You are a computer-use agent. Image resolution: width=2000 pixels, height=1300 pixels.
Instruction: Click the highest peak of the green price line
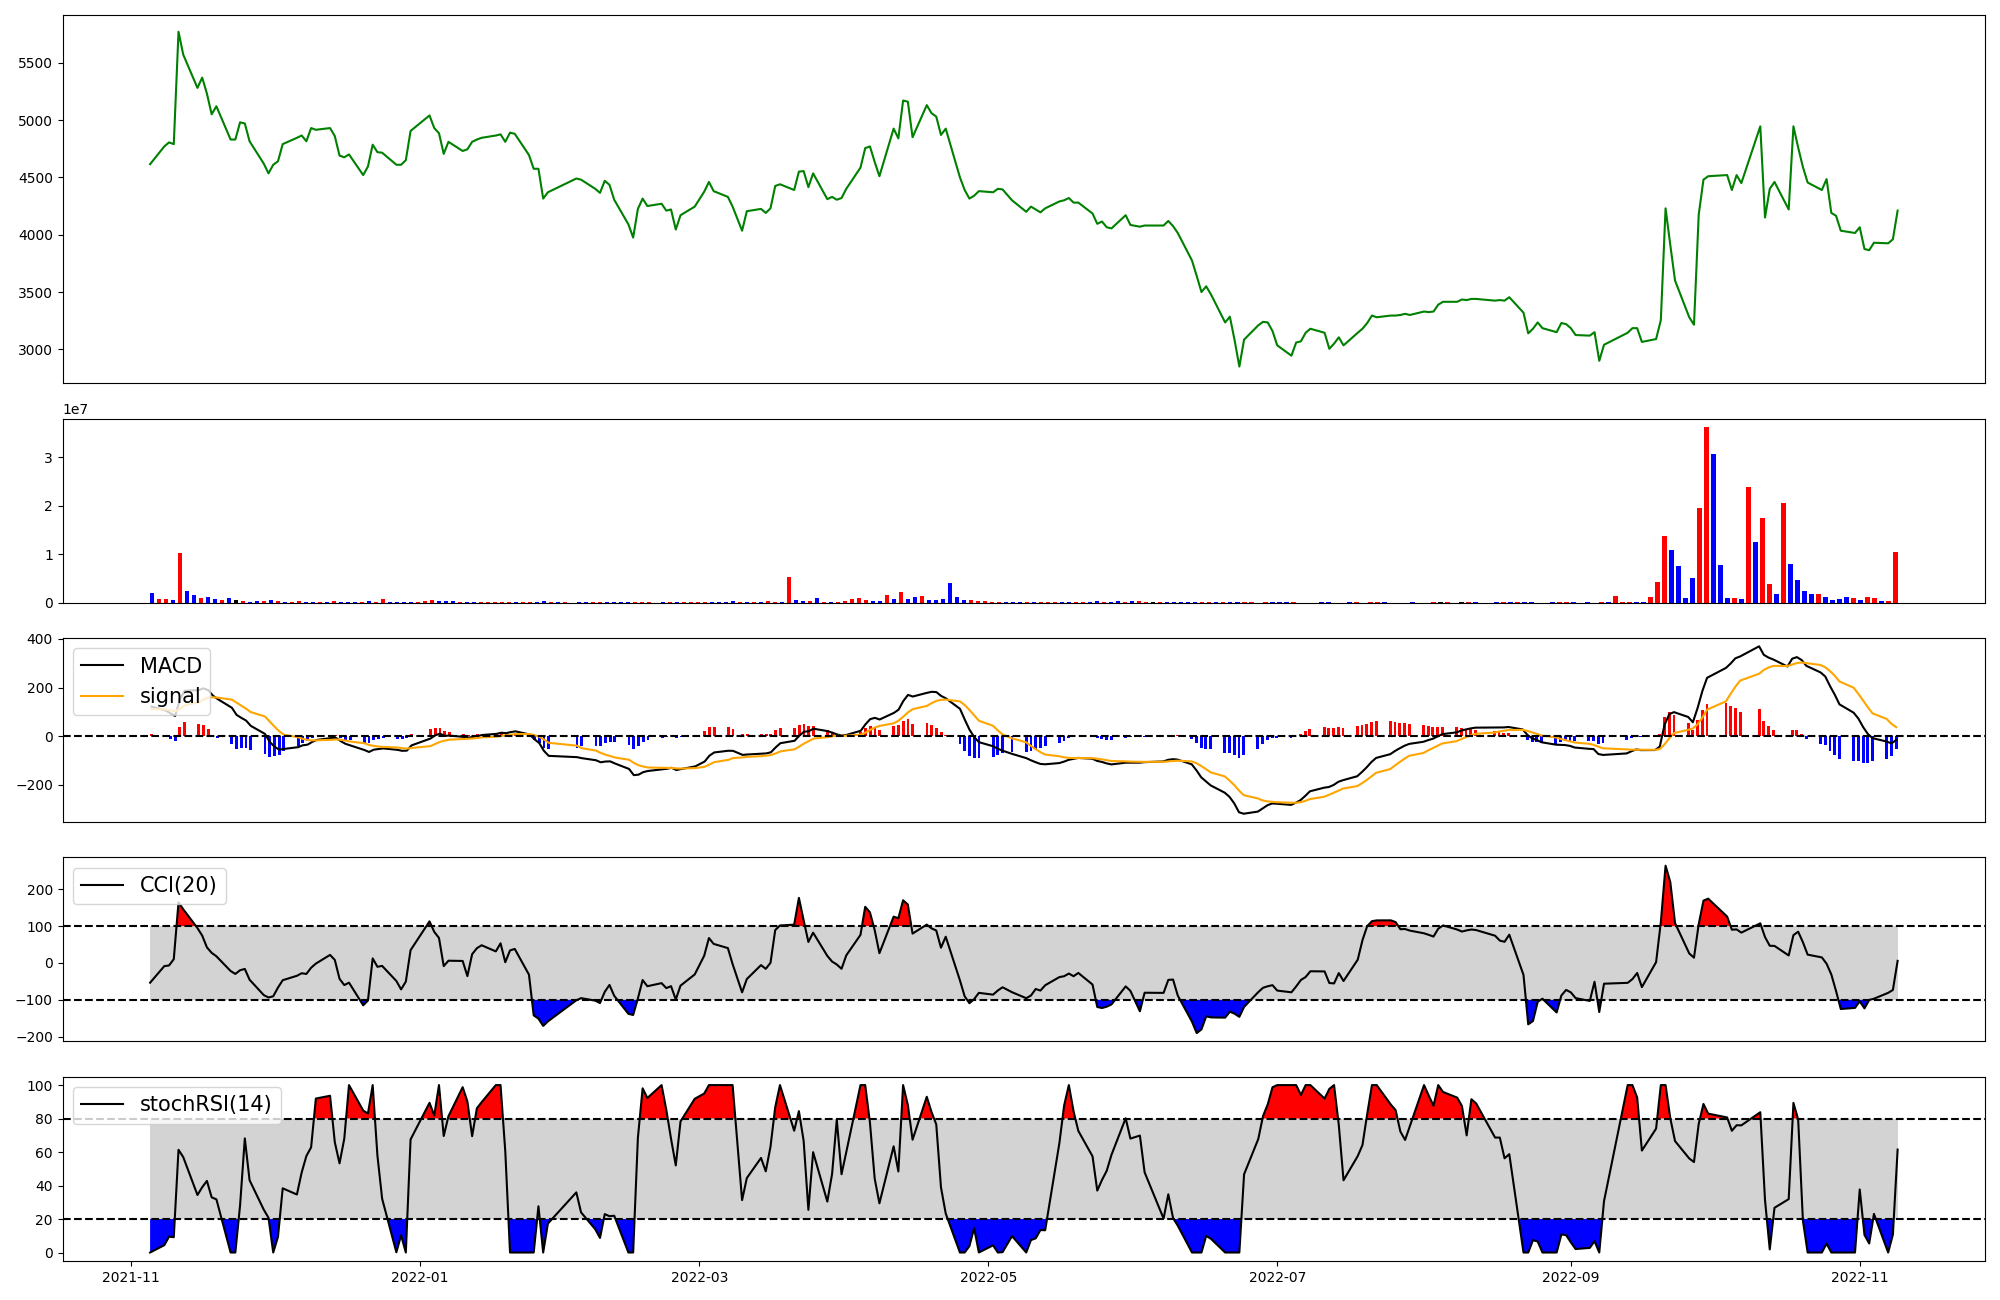pyautogui.click(x=178, y=32)
